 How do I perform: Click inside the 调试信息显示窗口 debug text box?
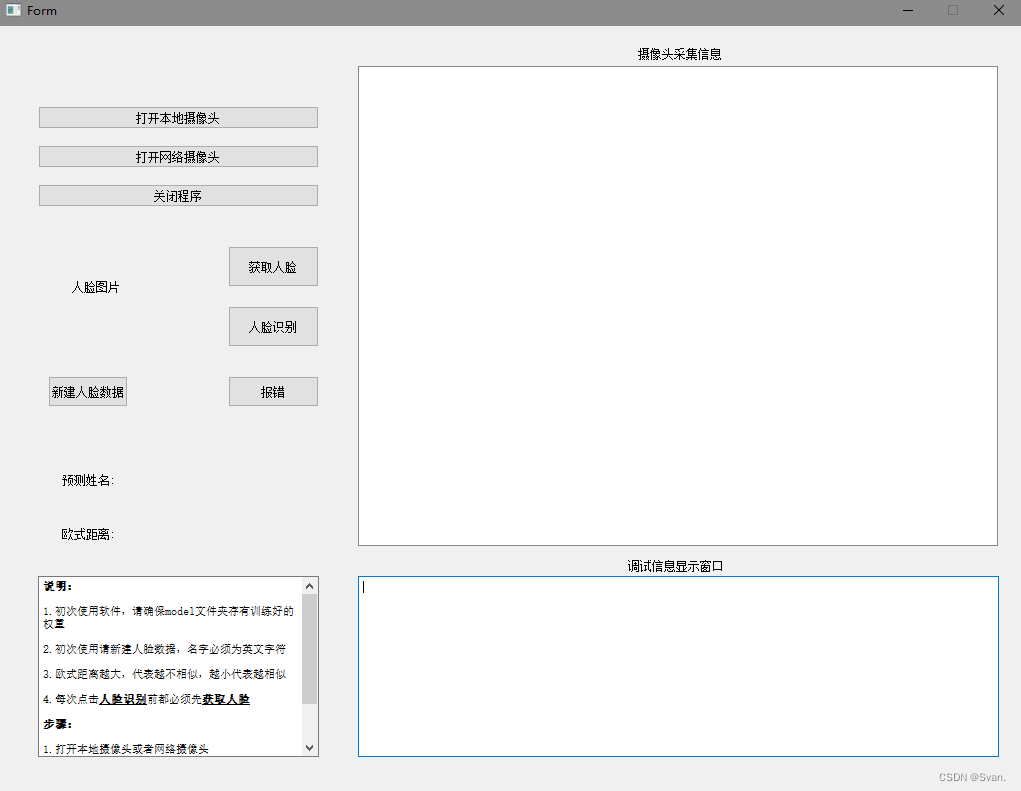click(677, 665)
